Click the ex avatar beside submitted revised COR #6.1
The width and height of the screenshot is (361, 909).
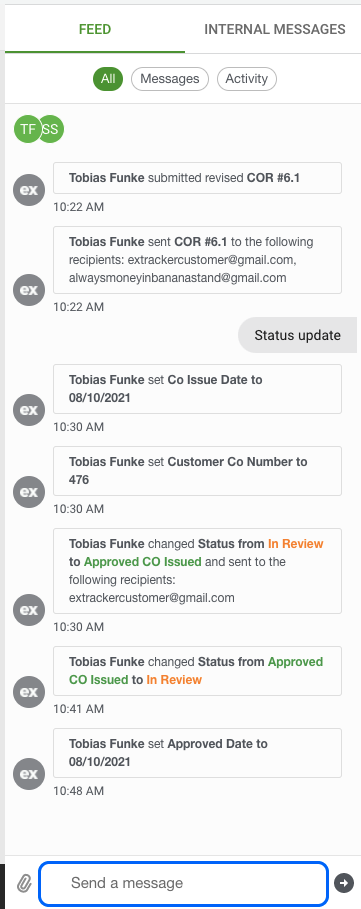[29, 190]
